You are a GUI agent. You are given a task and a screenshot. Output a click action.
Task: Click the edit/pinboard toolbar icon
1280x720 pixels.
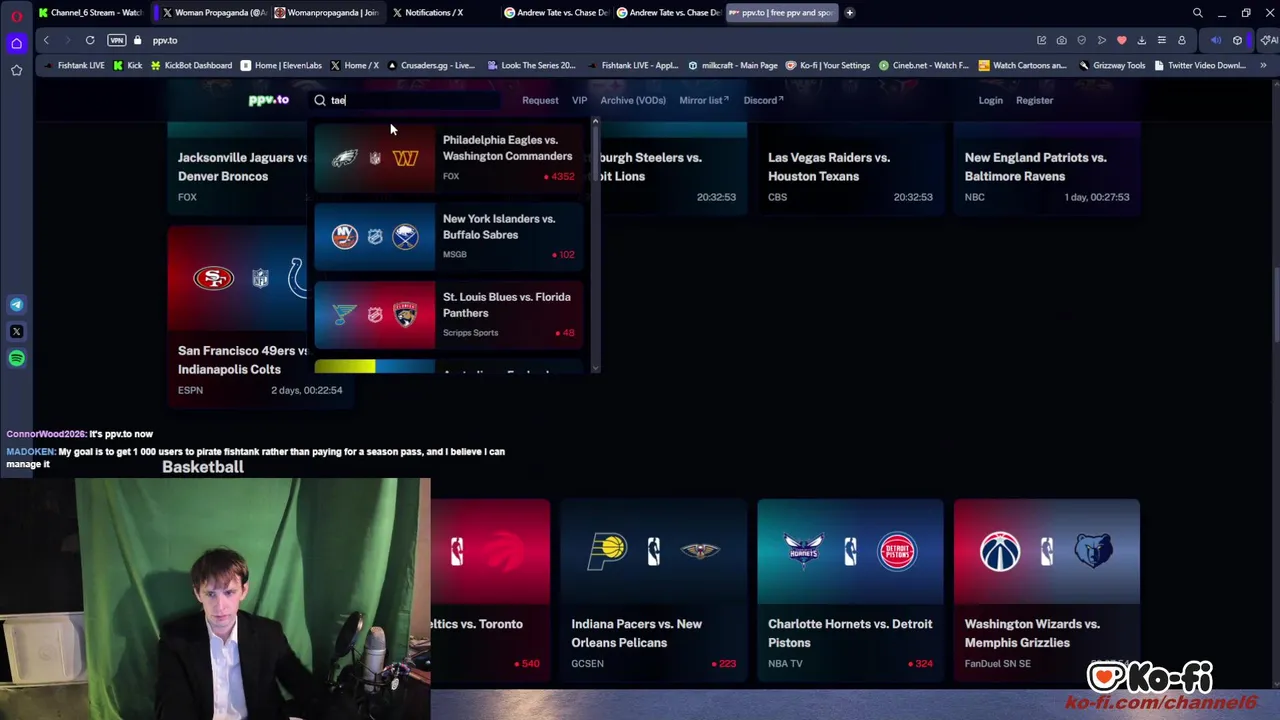coord(1041,40)
